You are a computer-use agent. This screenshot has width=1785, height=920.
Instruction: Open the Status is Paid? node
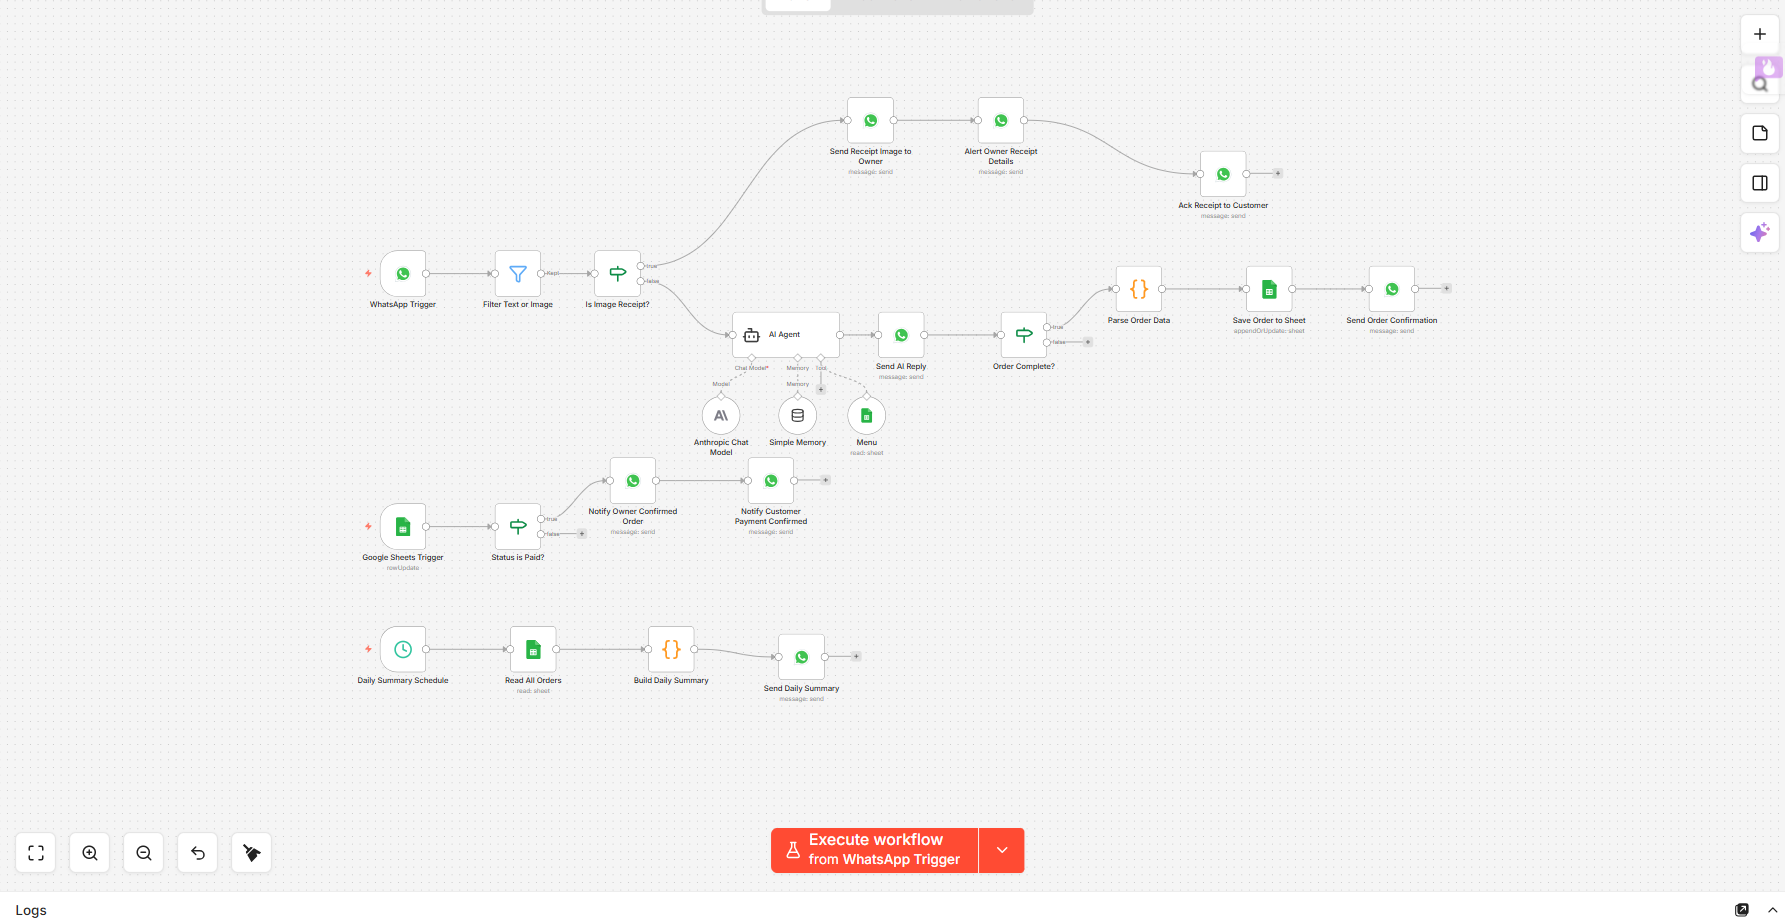pyautogui.click(x=518, y=526)
